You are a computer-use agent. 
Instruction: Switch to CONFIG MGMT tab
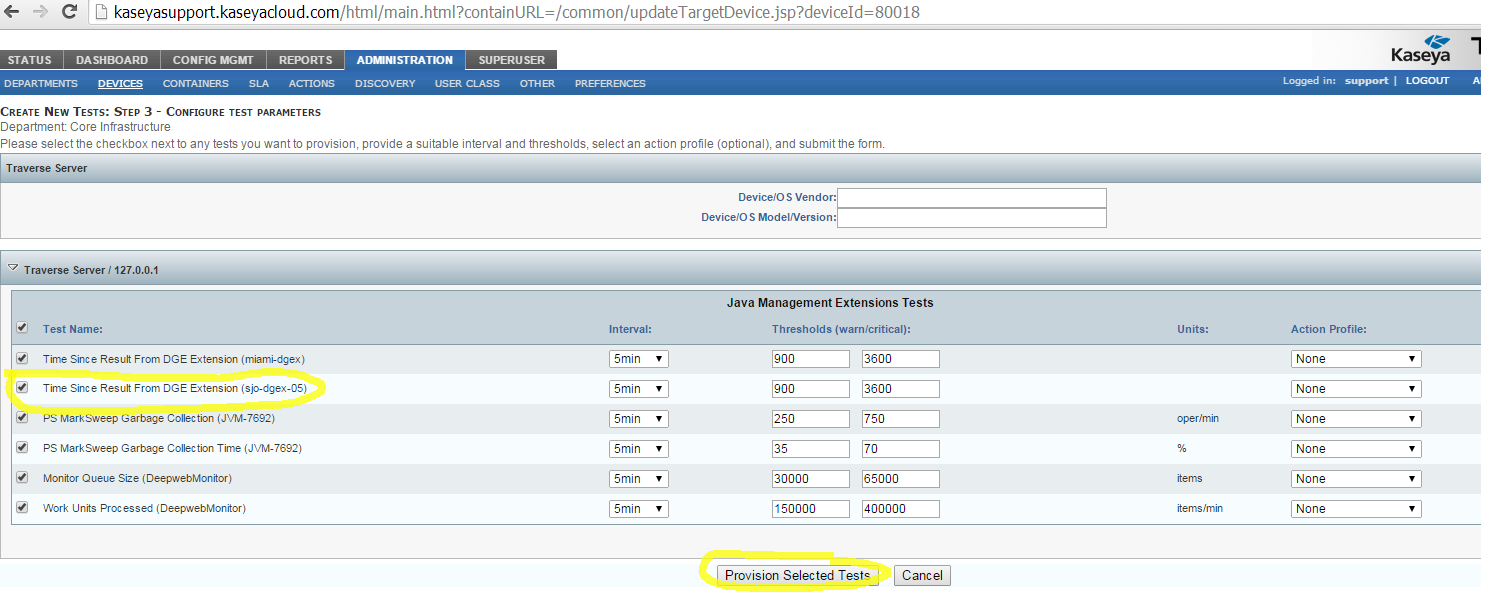pyautogui.click(x=213, y=60)
